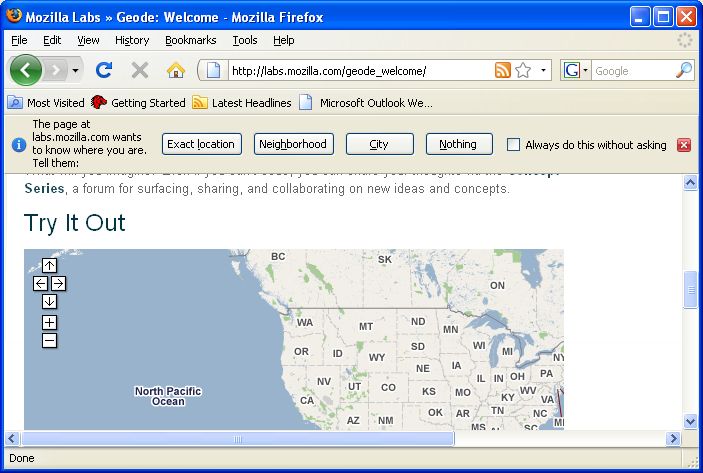
Task: Click the CO state label on map
Action: [x=388, y=387]
